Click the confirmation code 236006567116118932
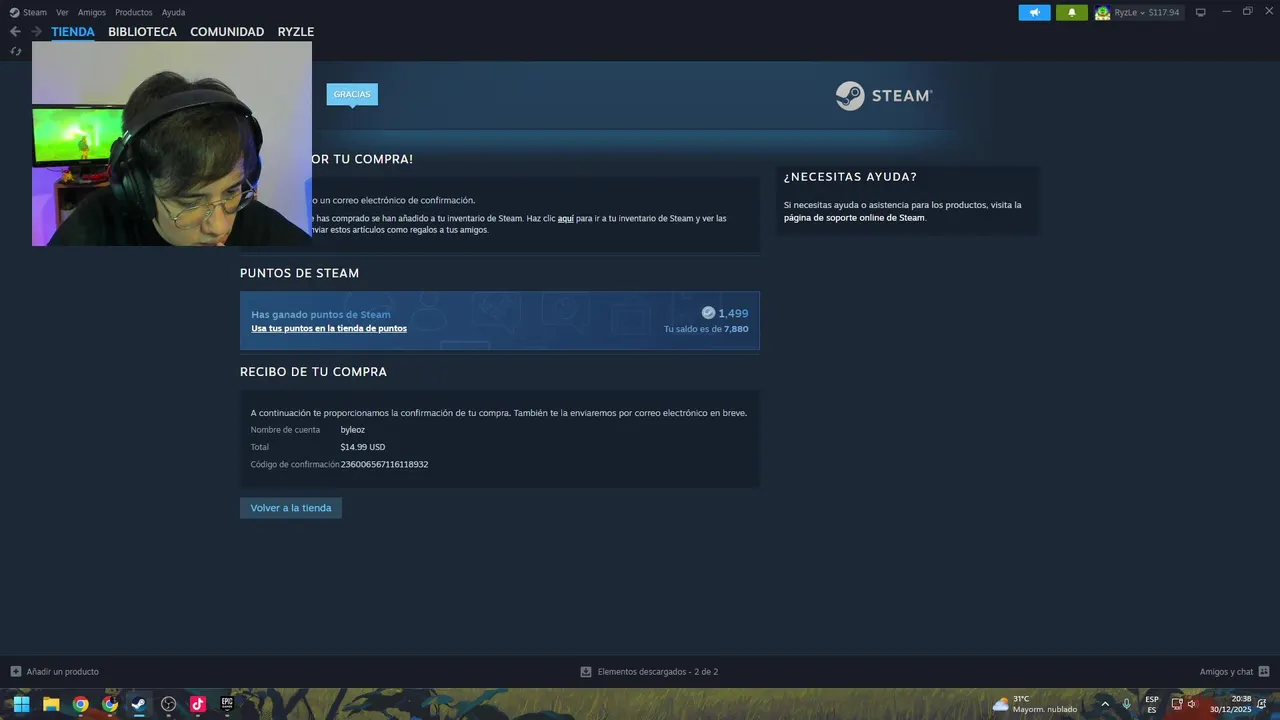 click(384, 464)
